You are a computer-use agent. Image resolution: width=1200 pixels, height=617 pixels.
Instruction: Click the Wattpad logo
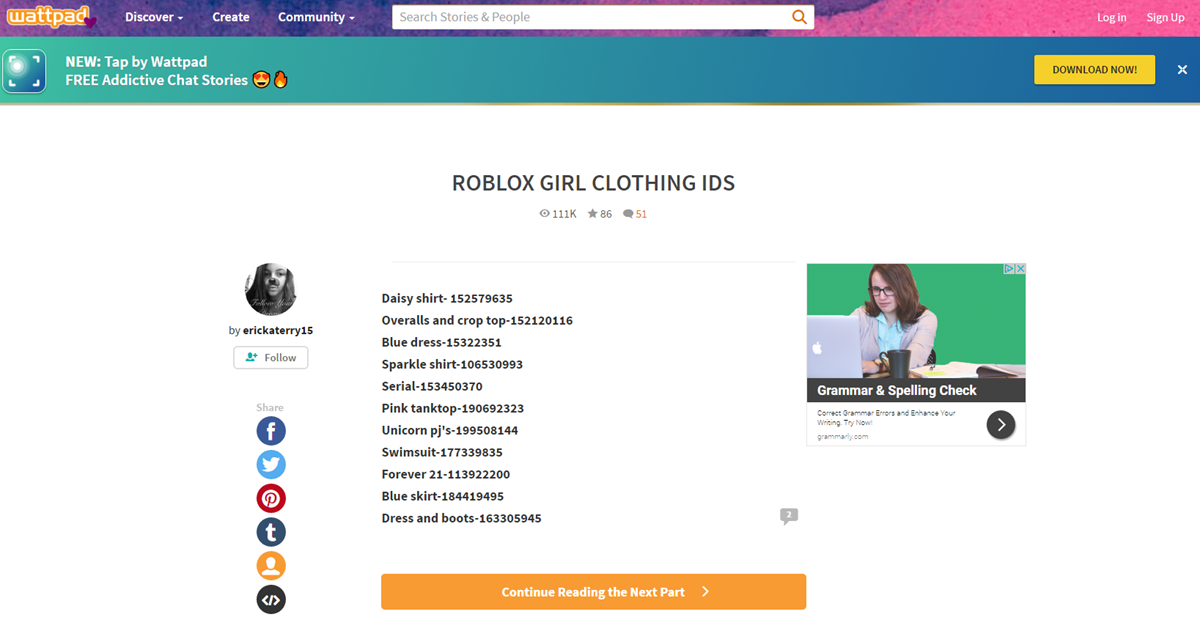(x=52, y=17)
